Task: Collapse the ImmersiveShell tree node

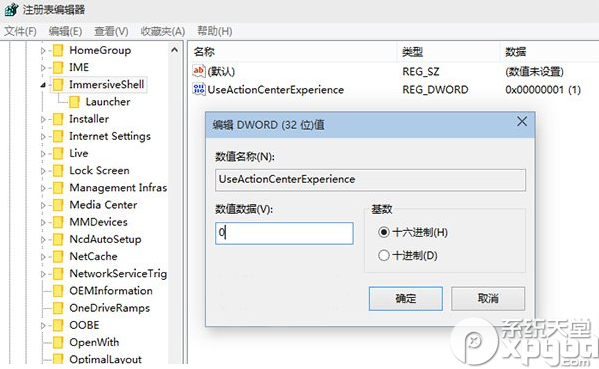Action: click(43, 85)
